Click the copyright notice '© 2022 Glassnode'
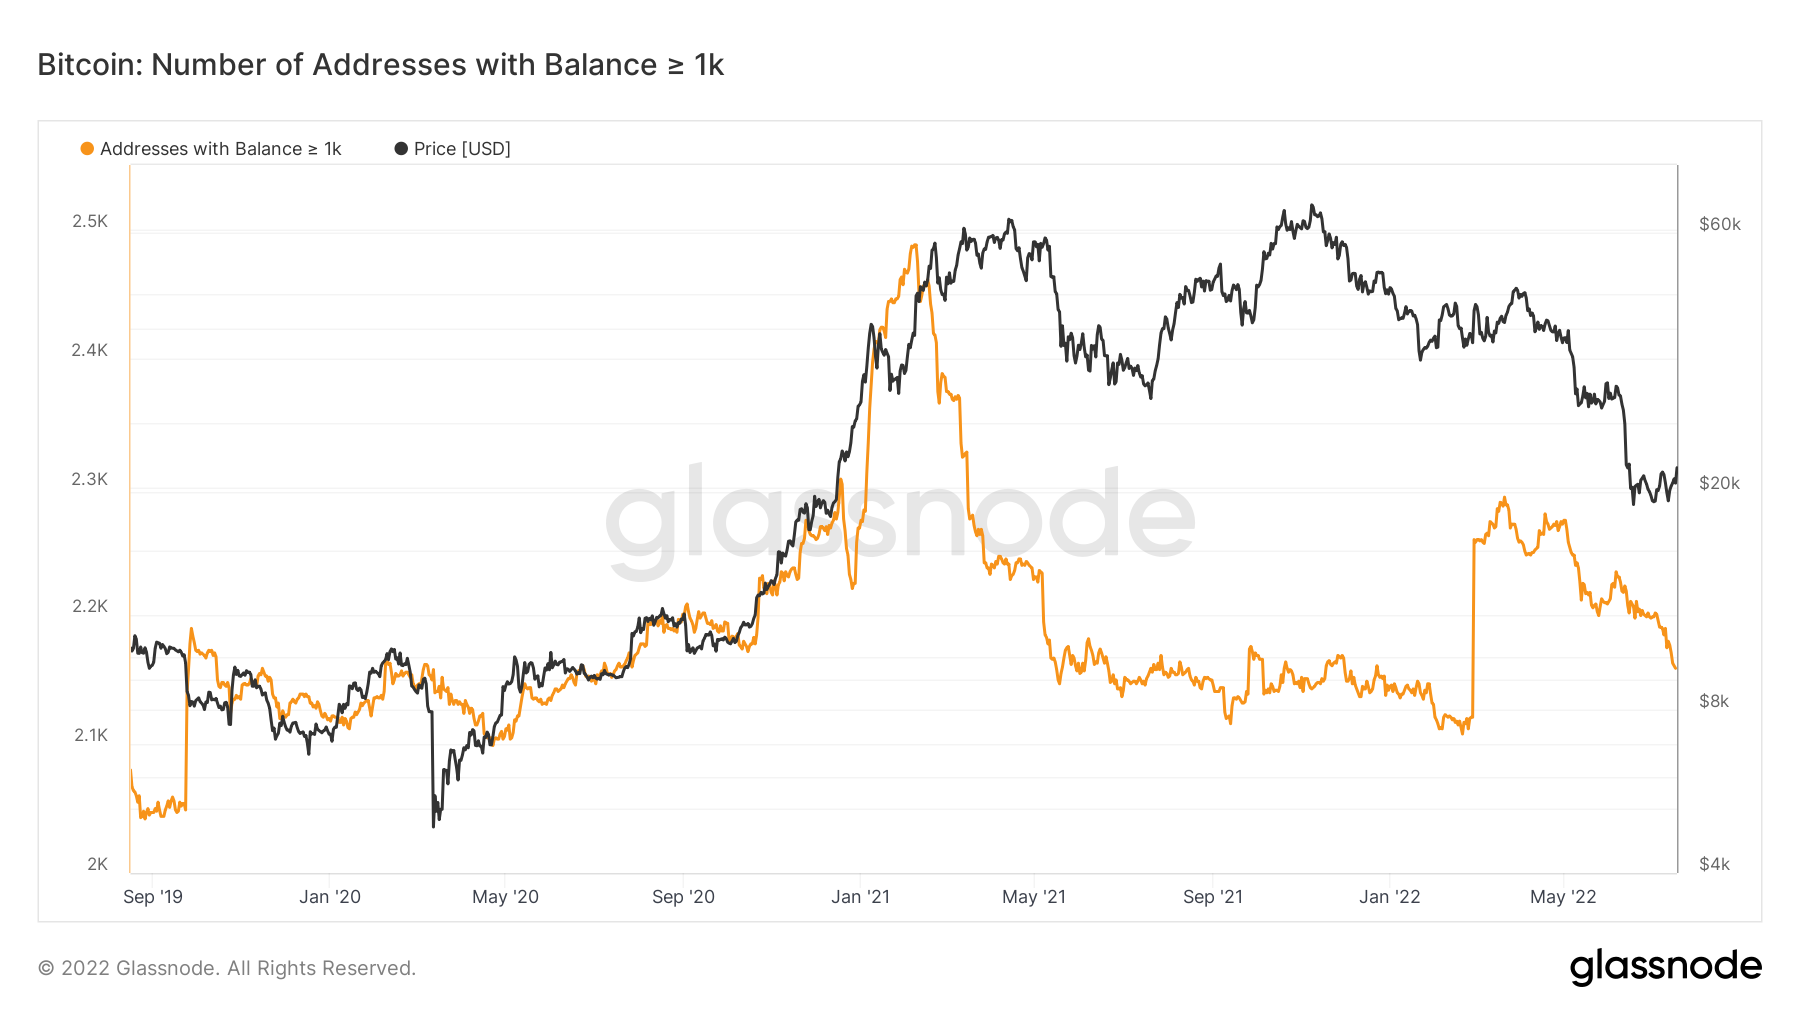 (227, 968)
